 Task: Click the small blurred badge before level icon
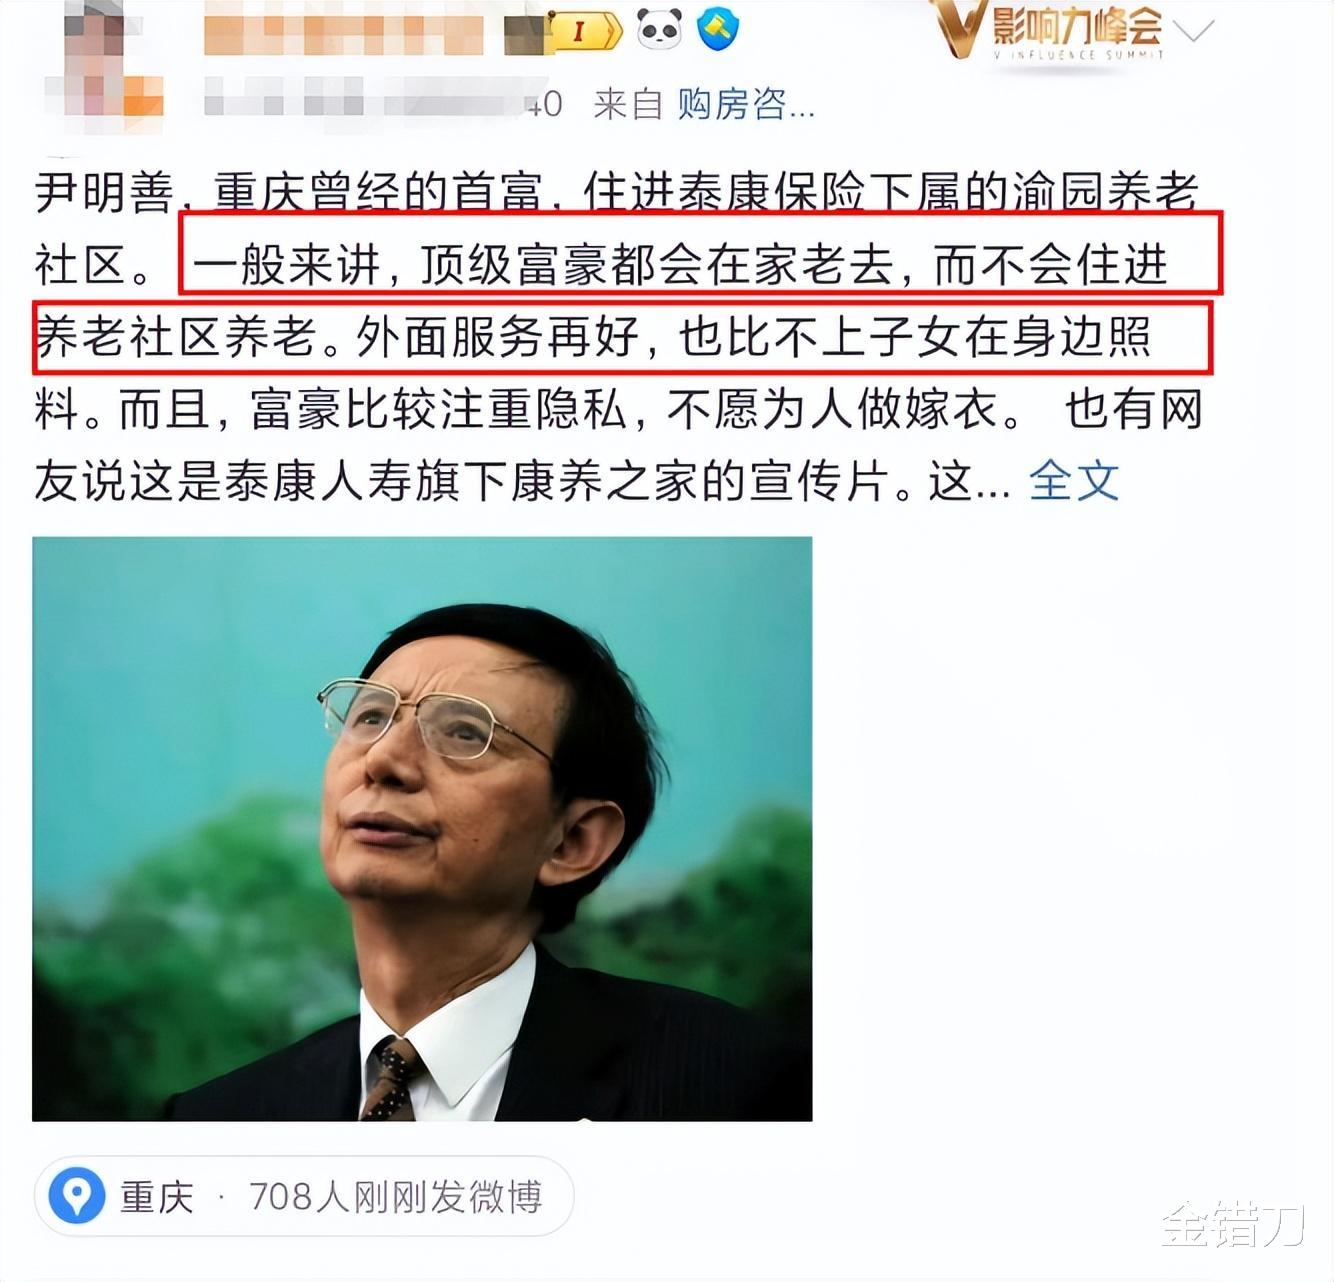point(525,33)
